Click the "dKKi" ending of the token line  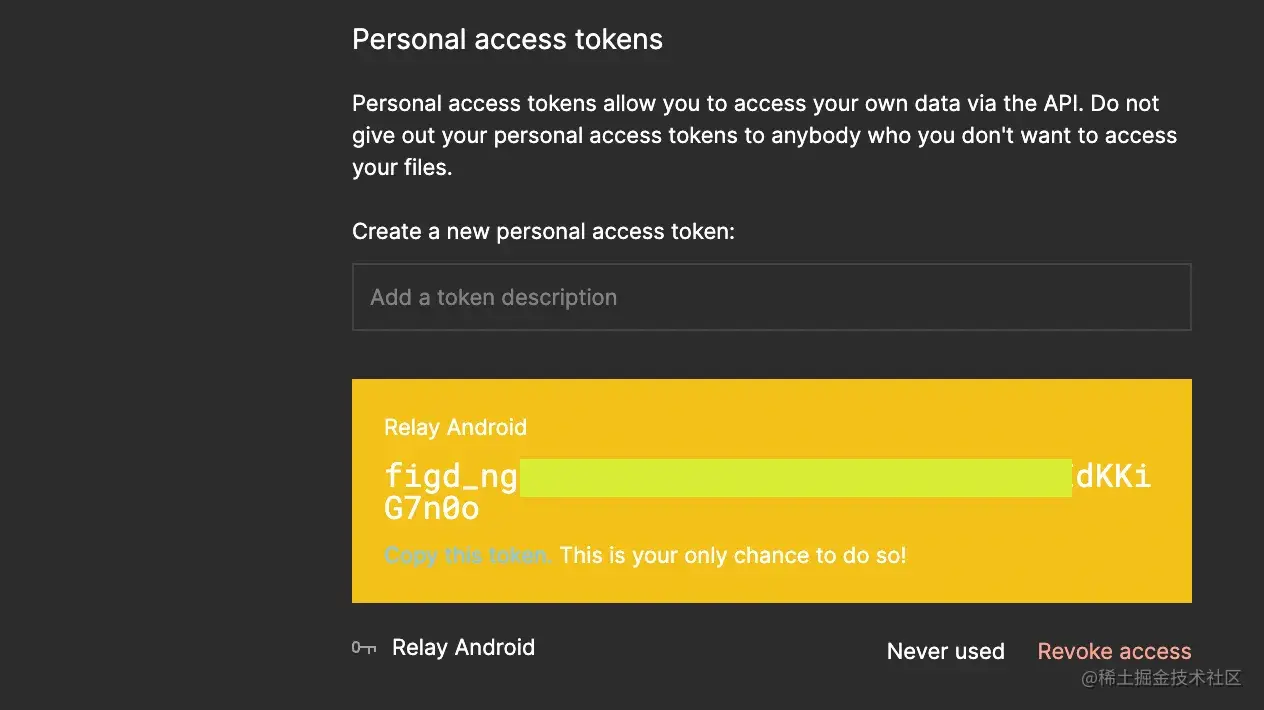[x=1114, y=477]
